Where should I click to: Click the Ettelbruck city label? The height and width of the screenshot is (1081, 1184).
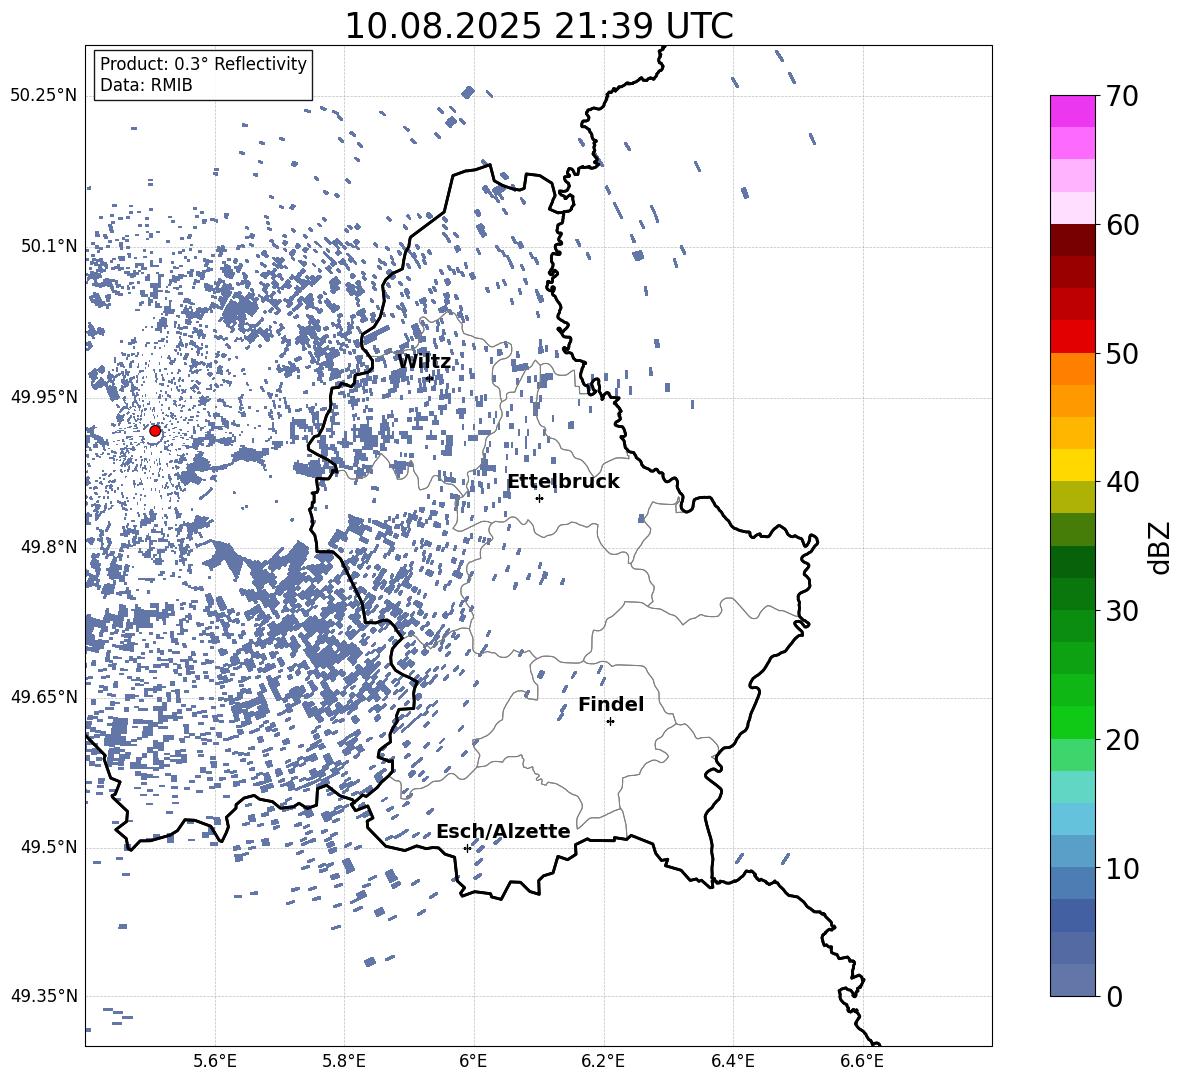[563, 482]
